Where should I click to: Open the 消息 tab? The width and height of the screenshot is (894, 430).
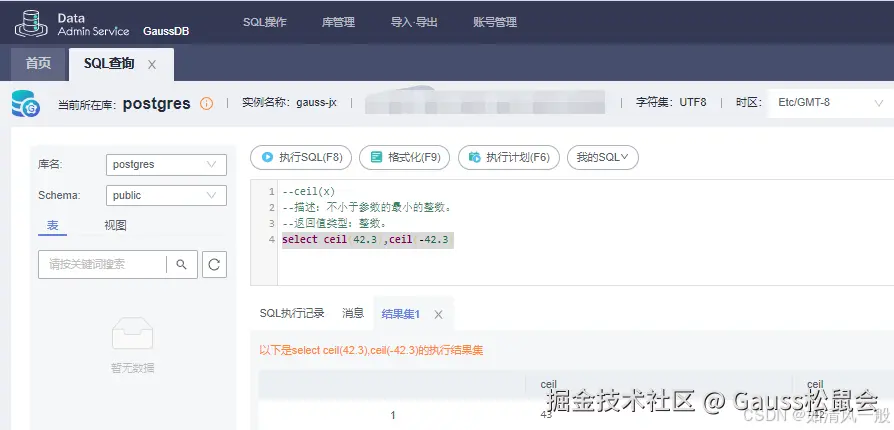[353, 313]
